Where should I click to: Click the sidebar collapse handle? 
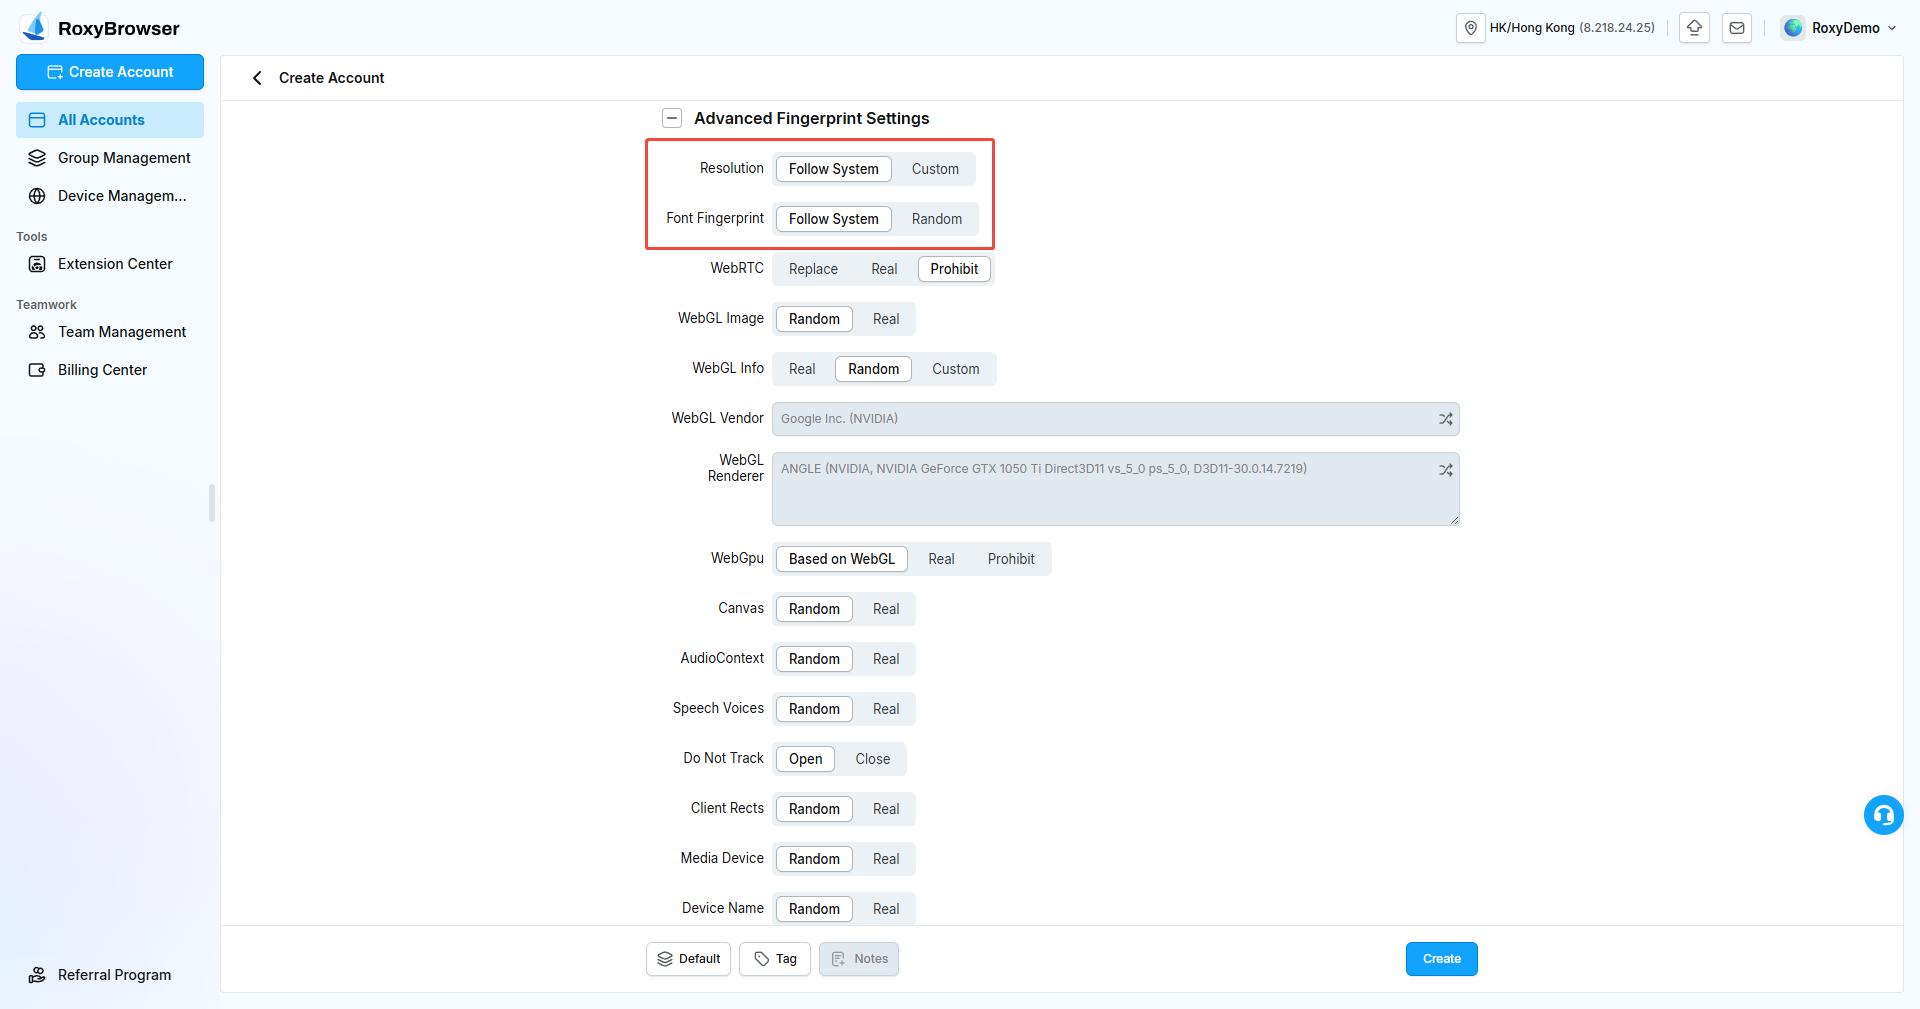point(212,503)
